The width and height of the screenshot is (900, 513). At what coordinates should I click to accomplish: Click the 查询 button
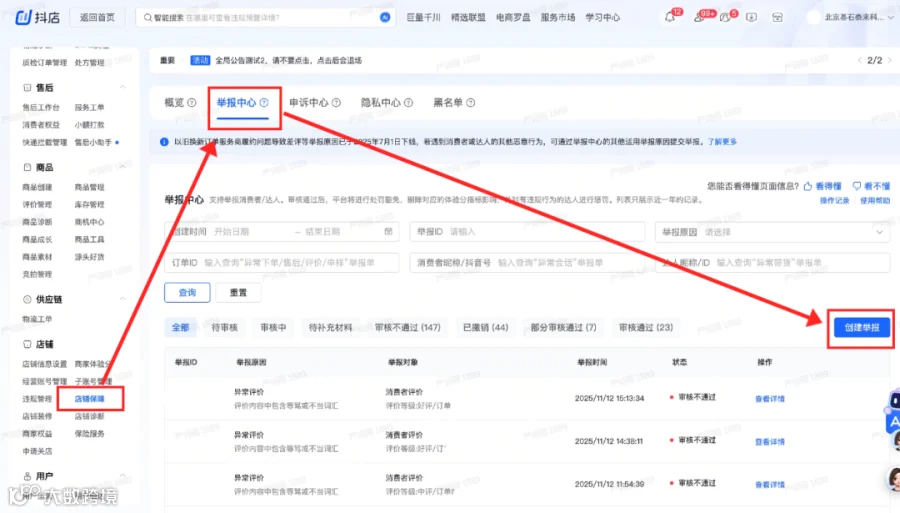(x=187, y=293)
